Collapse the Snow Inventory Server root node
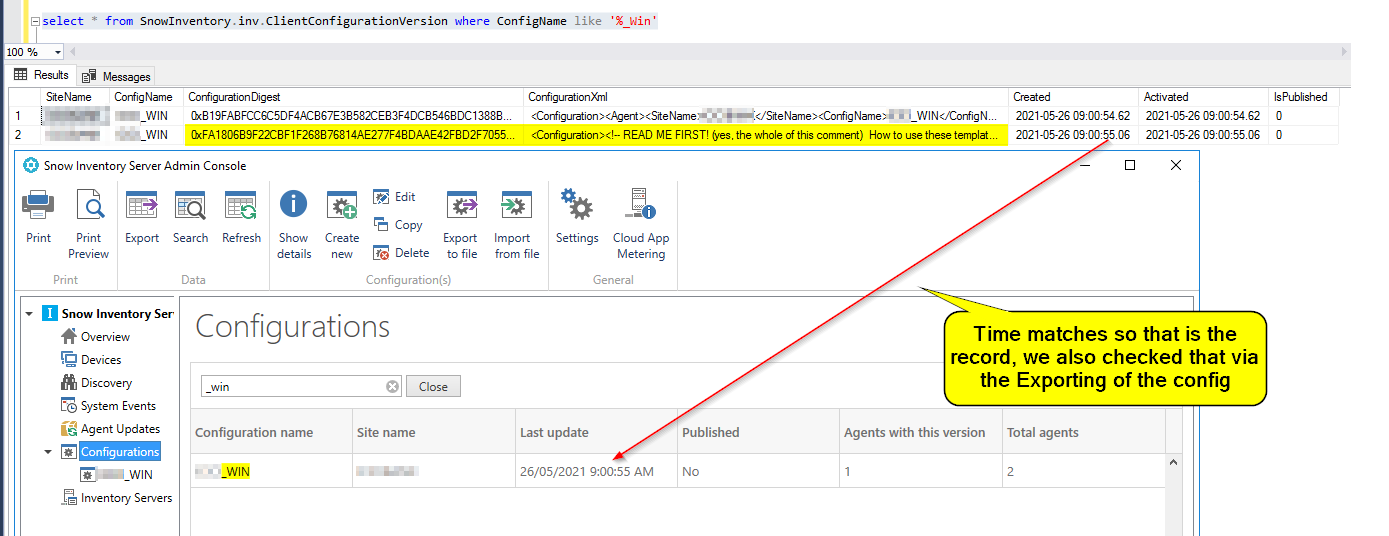1389x536 pixels. click(30, 314)
